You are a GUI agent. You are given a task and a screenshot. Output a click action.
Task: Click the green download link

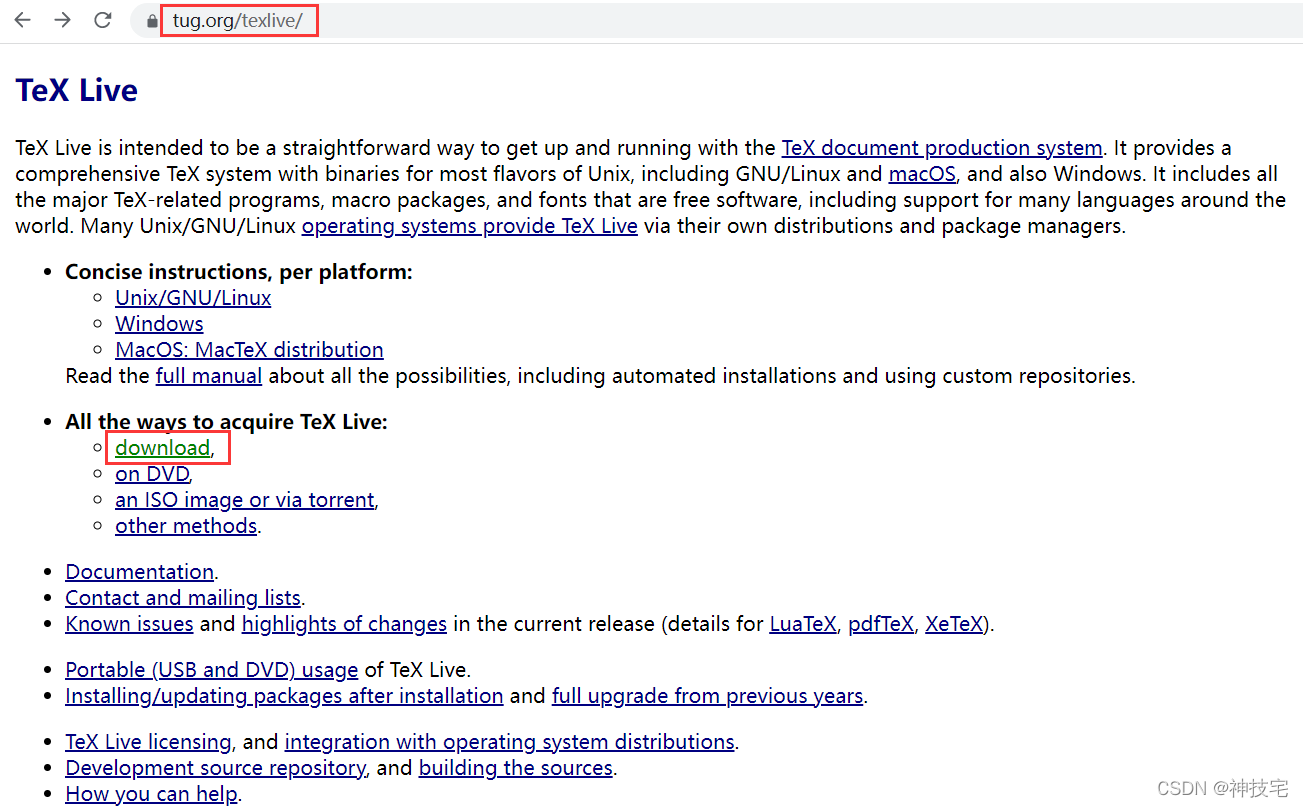pyautogui.click(x=162, y=448)
